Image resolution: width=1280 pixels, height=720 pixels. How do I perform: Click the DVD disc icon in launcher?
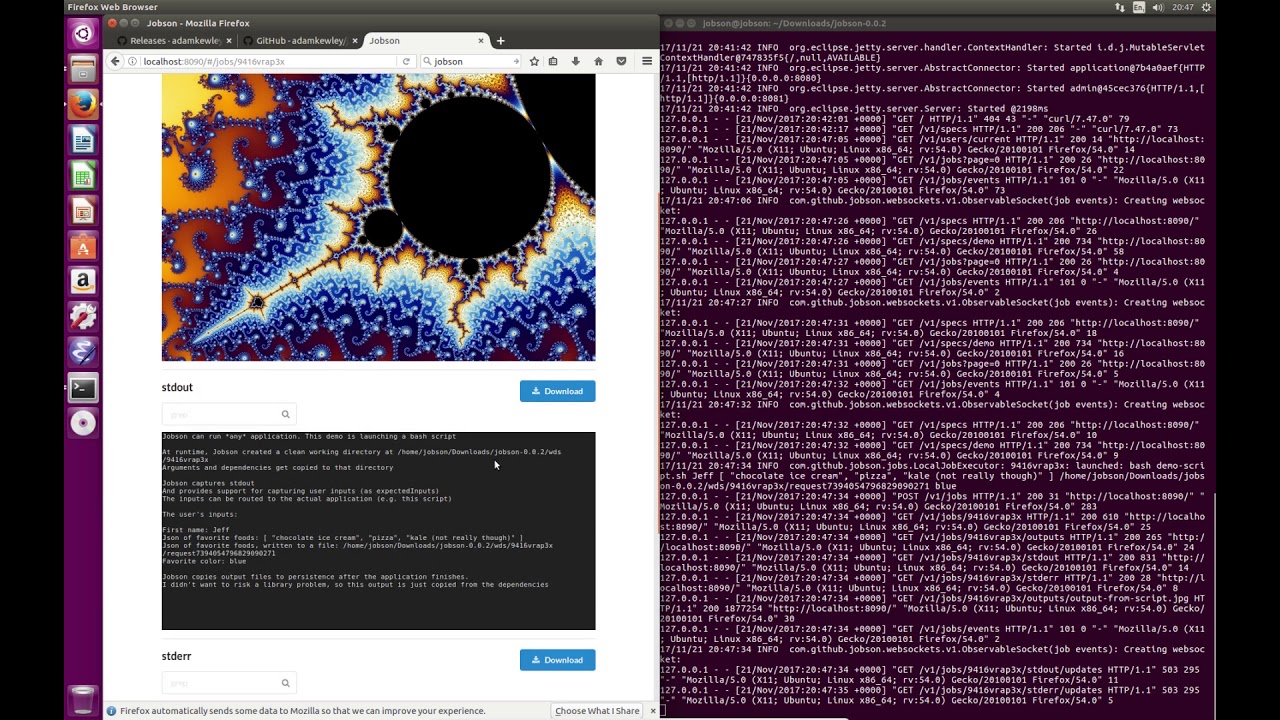point(83,423)
